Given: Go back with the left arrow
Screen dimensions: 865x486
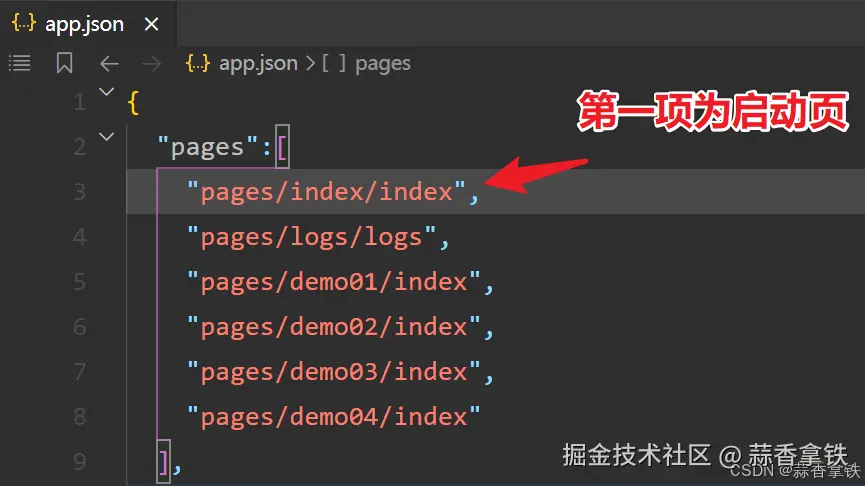Looking at the screenshot, I should (x=109, y=64).
